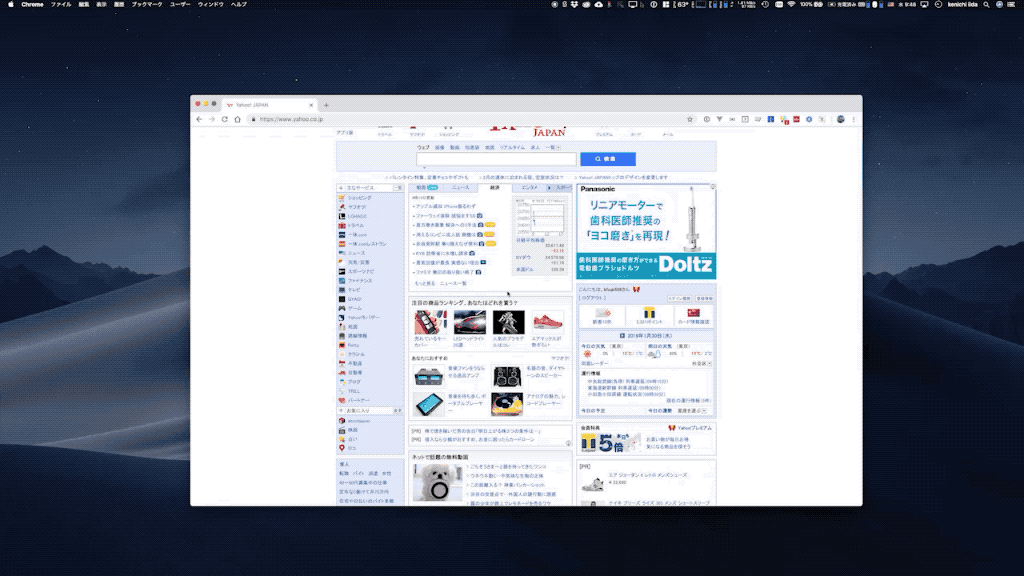1024x576 pixels.
Task: Click the Nikkei stock chart image
Action: [x=541, y=217]
